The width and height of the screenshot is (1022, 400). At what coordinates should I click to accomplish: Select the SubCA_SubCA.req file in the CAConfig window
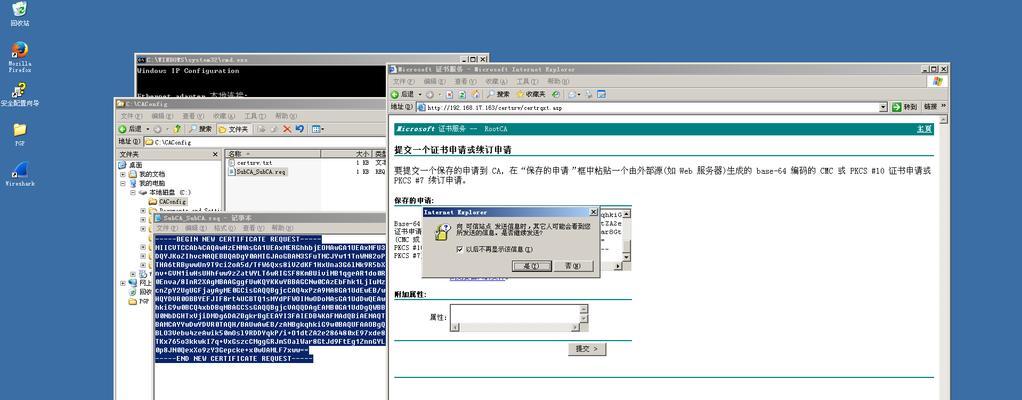[257, 172]
